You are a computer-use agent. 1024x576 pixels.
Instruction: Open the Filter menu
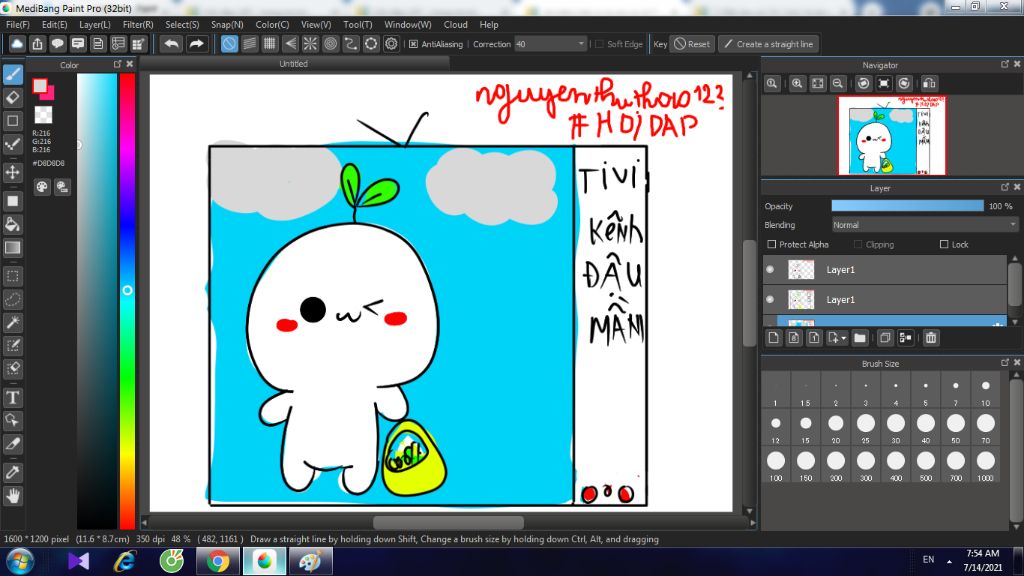point(138,24)
